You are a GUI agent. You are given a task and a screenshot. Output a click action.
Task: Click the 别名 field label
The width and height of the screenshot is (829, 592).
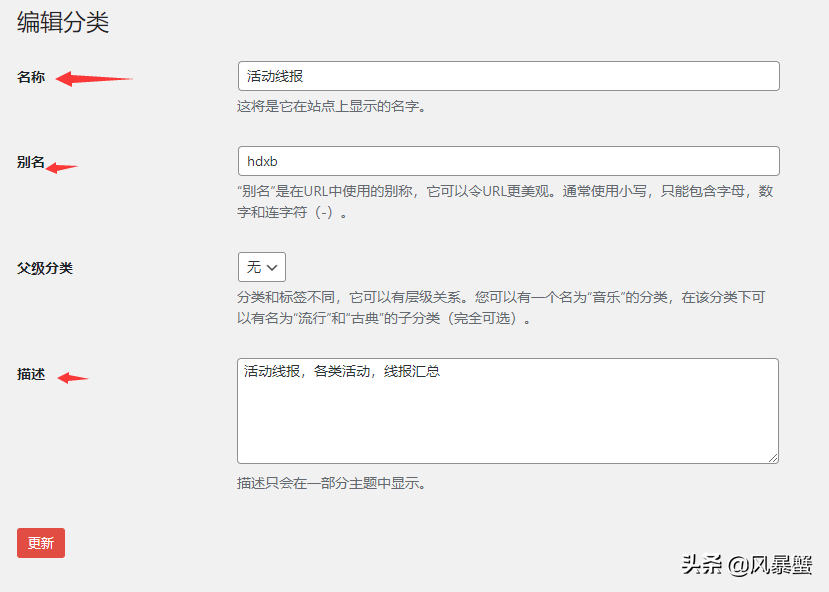31,162
